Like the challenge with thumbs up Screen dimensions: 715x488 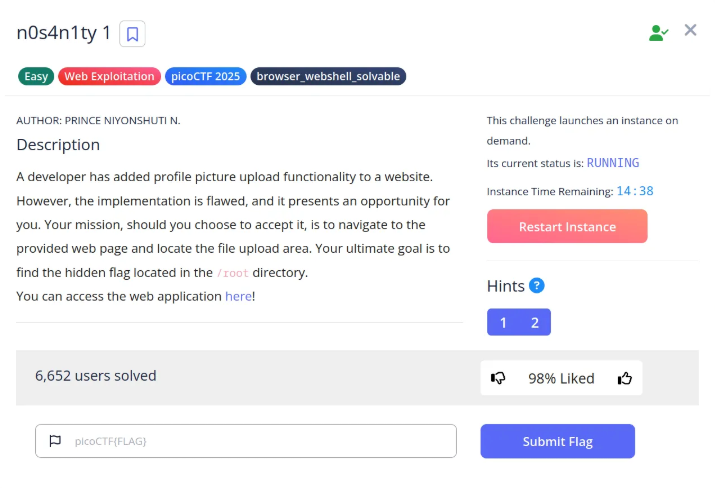pyautogui.click(x=625, y=378)
